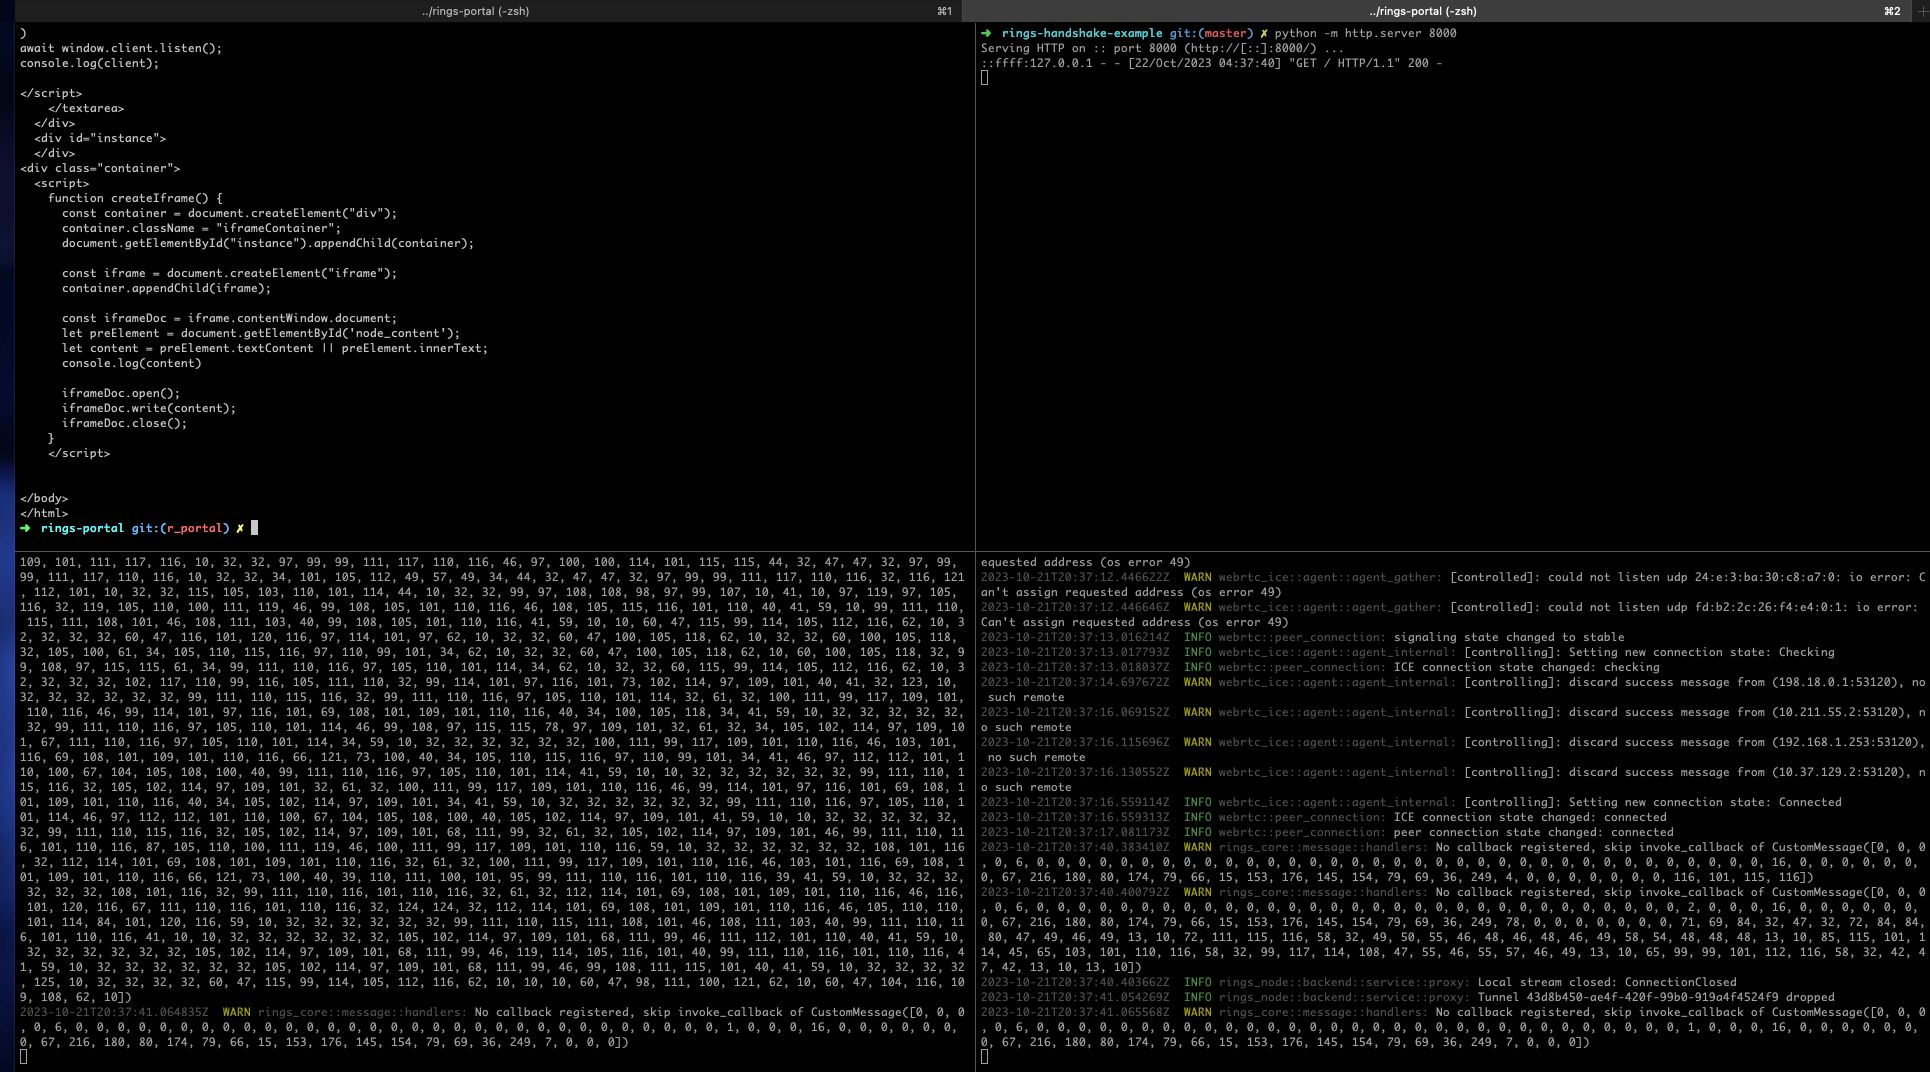Click the '</body>' closing tag
Viewport: 1930px width, 1072px height.
(44, 498)
